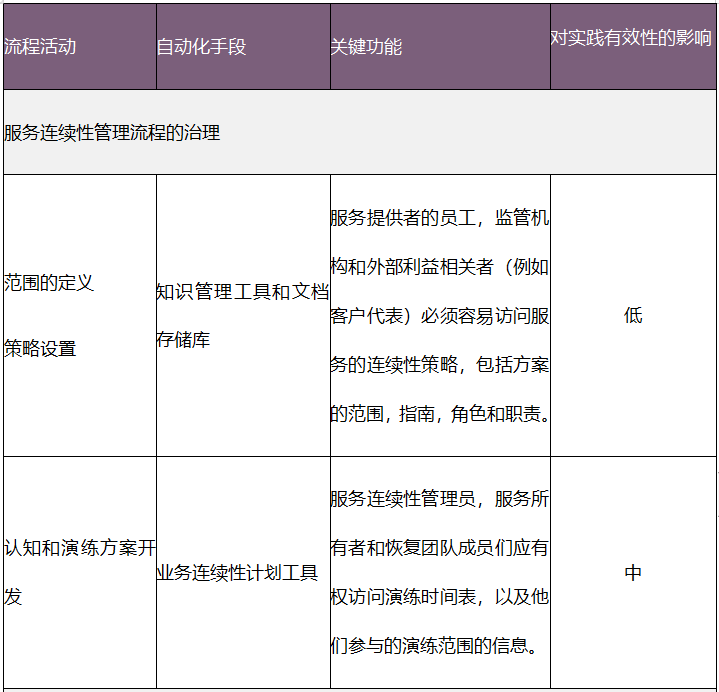This screenshot has height=692, width=719.
Task: Click the line ending with 角色和职责
Action: coord(439,414)
